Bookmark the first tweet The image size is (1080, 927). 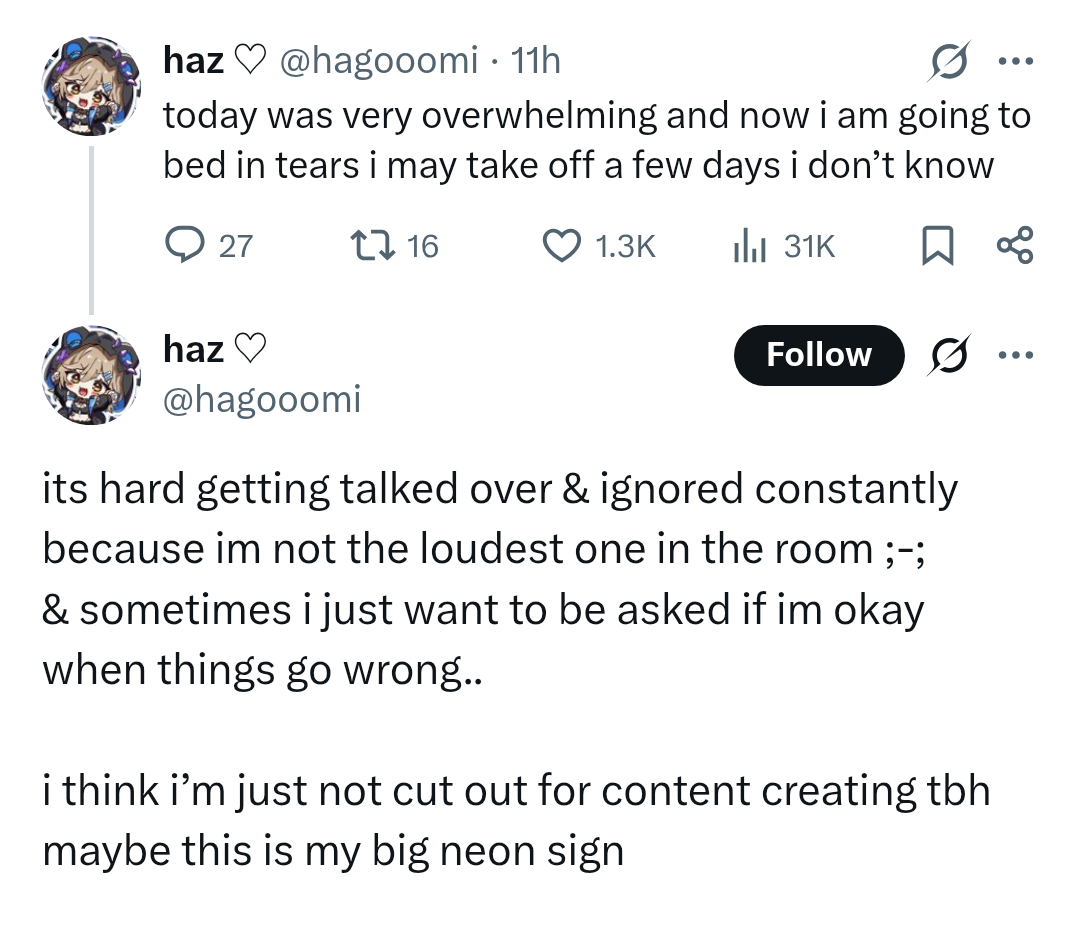pyautogui.click(x=938, y=246)
